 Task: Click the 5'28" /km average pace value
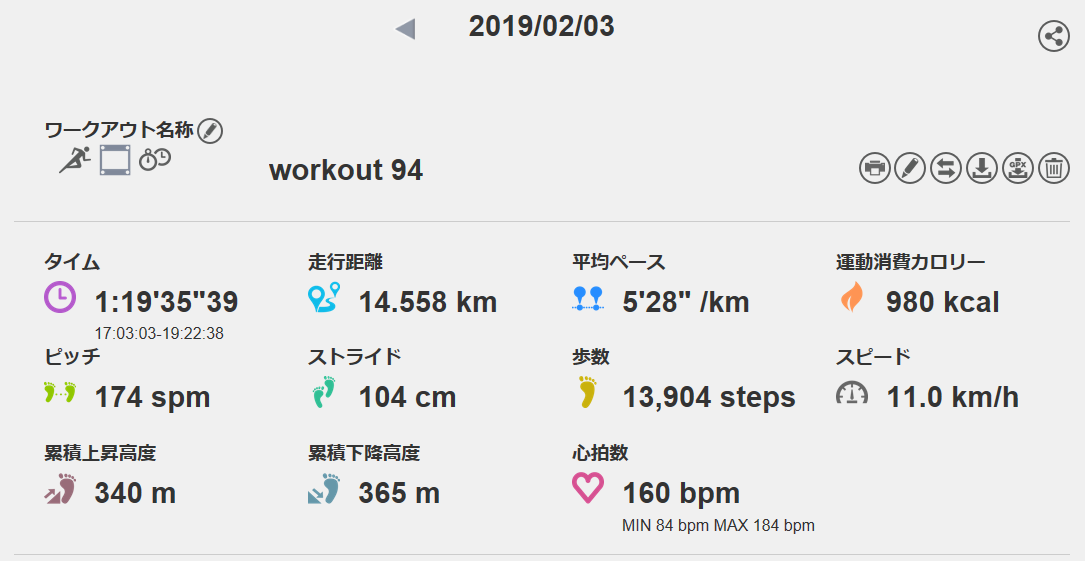pyautogui.click(x=686, y=302)
